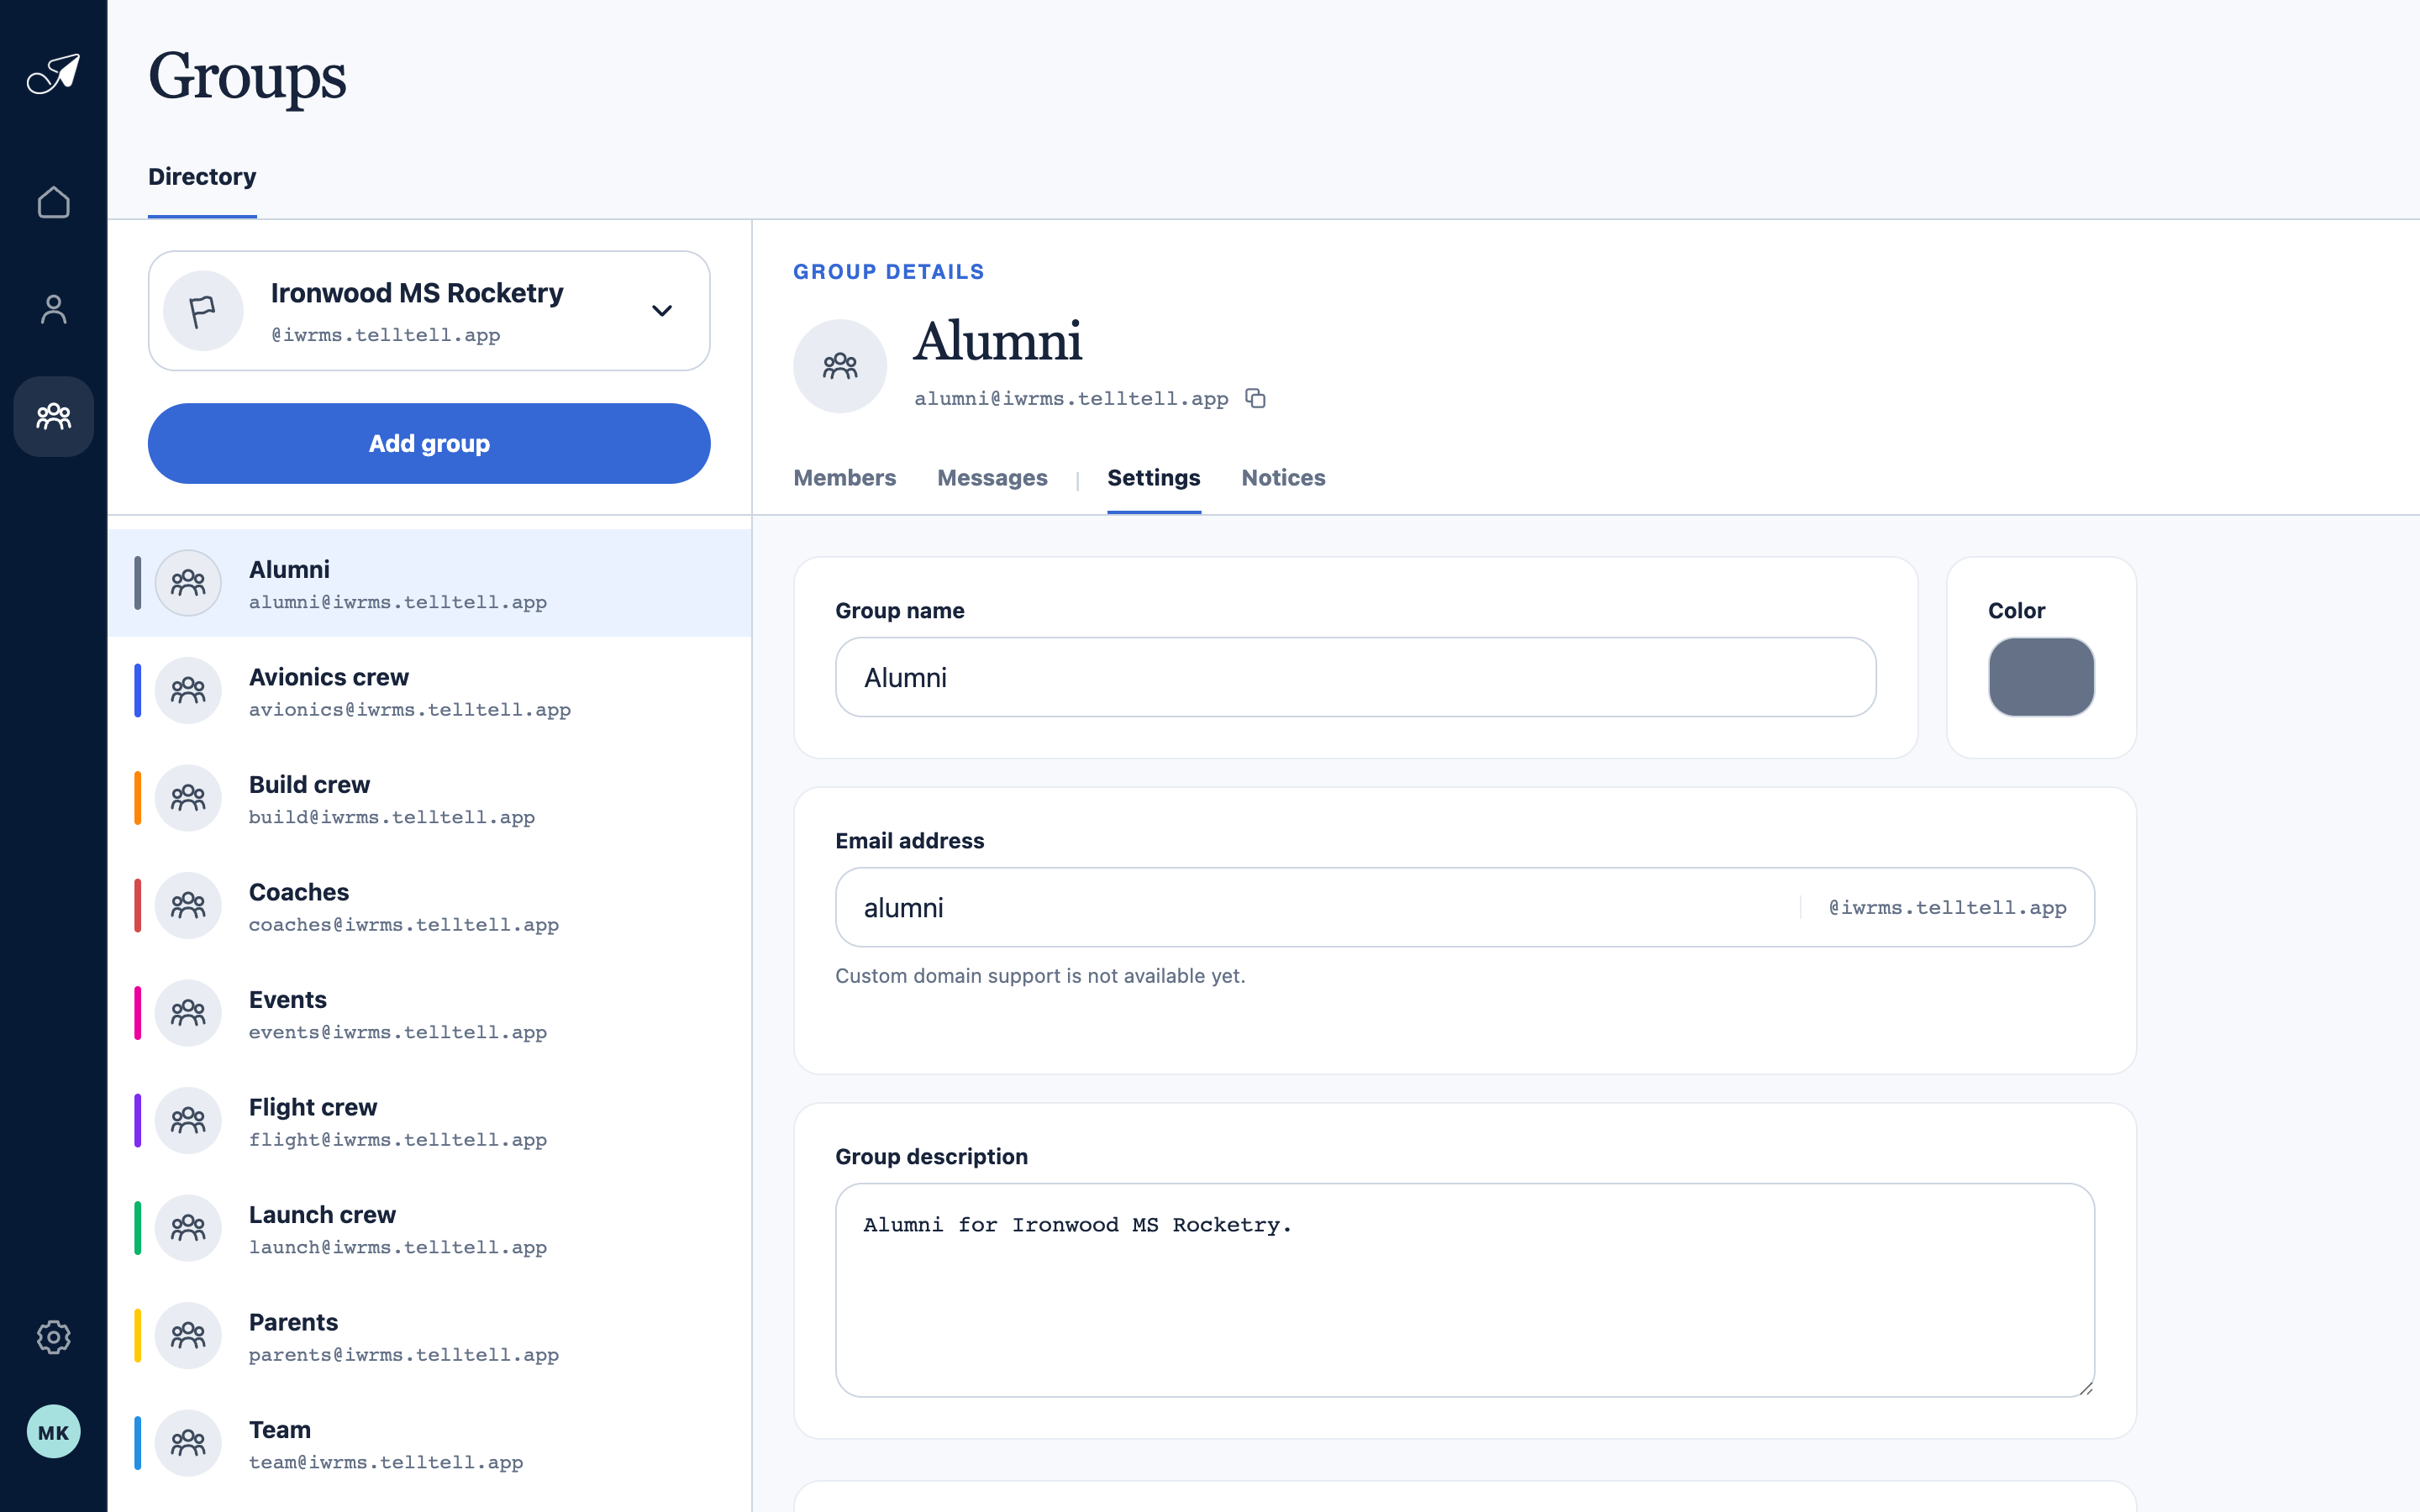Open the MK user avatar menu

tap(53, 1432)
